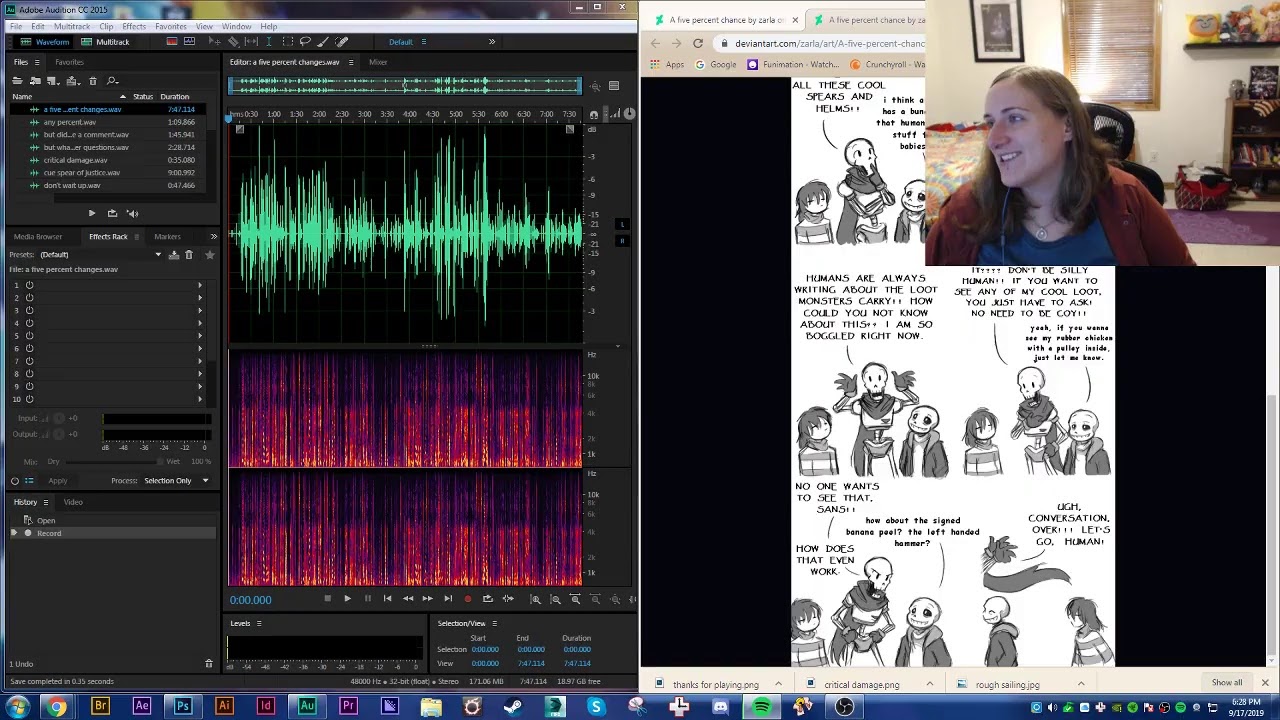Save effects rack as preset

pyautogui.click(x=174, y=255)
